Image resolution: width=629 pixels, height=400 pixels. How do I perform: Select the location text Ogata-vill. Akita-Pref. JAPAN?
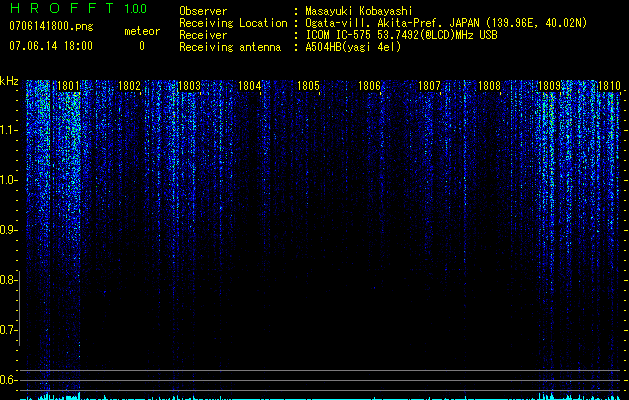[392, 23]
